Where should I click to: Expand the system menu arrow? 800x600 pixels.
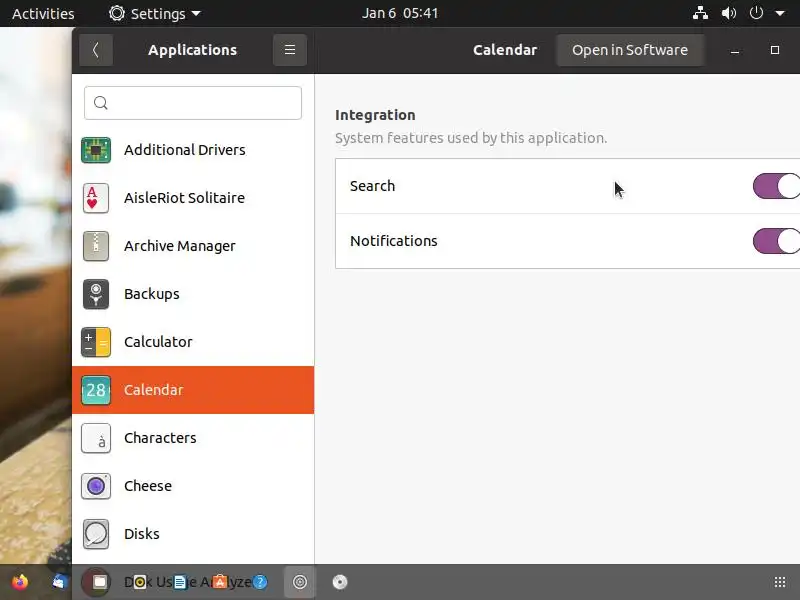(x=780, y=14)
